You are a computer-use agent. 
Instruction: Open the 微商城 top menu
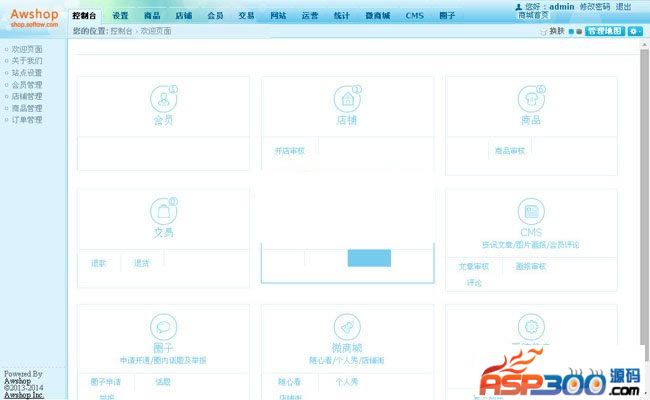click(378, 16)
